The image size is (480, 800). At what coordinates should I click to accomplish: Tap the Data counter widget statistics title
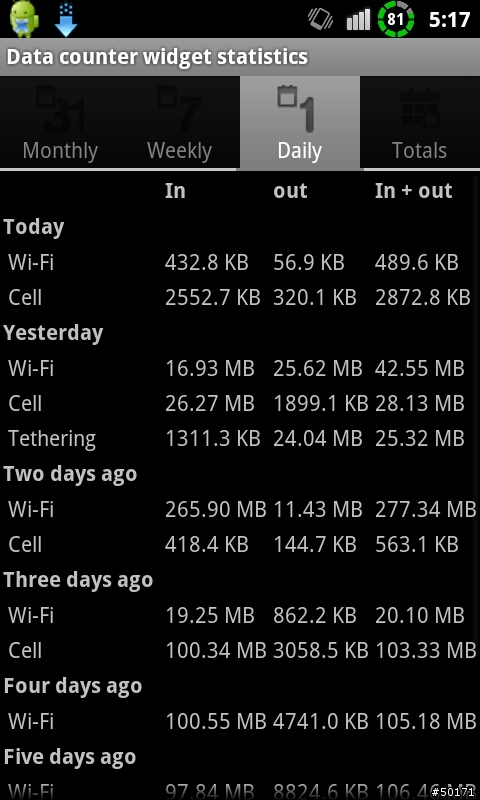(157, 57)
